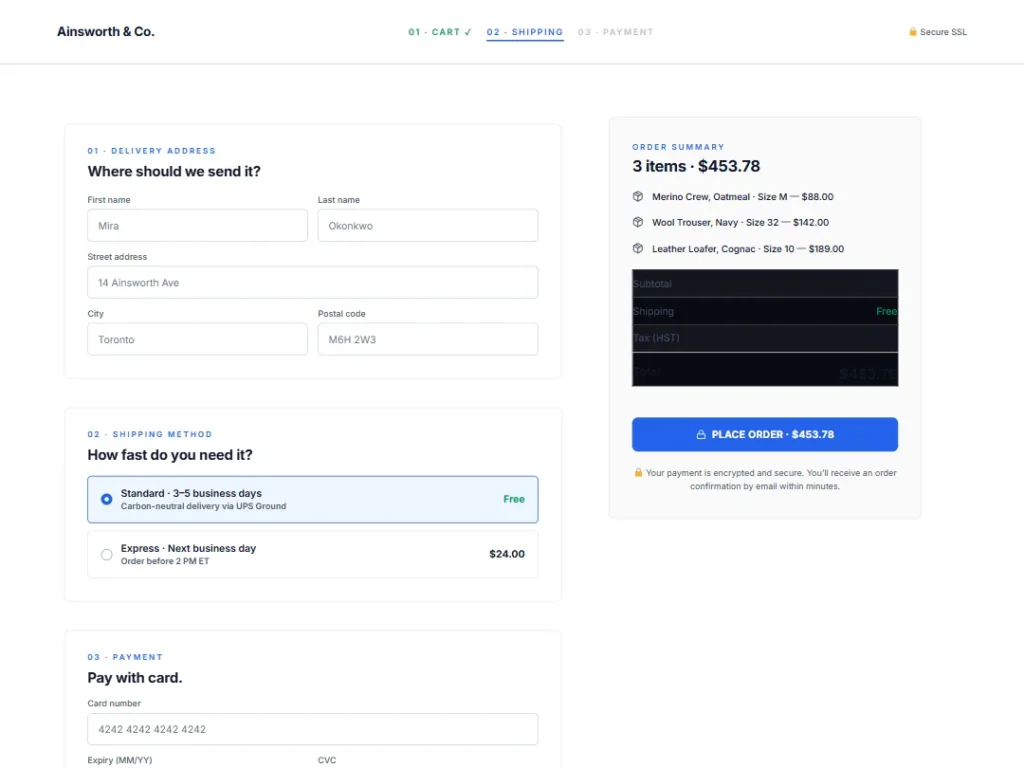Click the Order Summary label
The image size is (1024, 768).
(679, 147)
